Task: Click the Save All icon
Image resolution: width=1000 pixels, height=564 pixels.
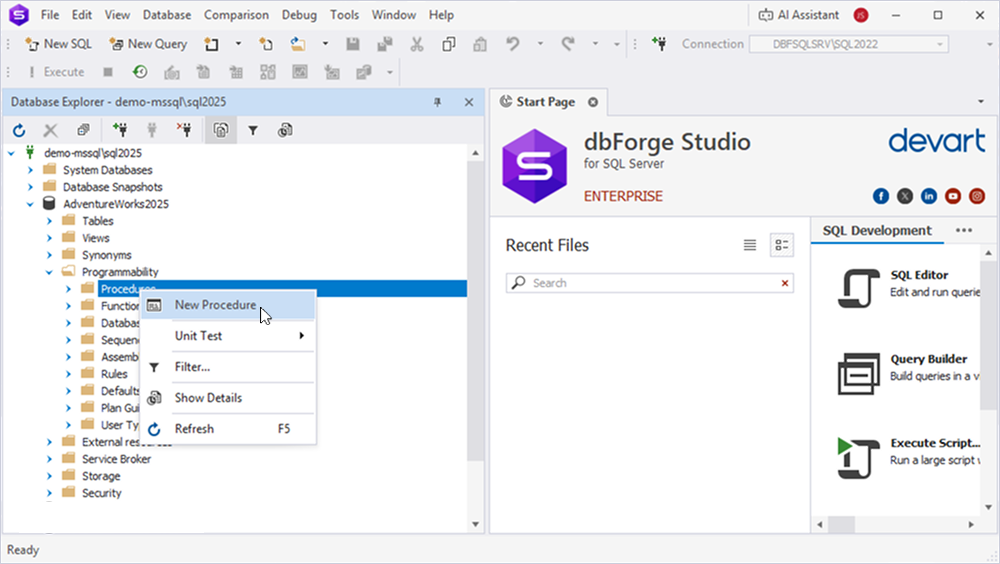Action: coord(385,44)
